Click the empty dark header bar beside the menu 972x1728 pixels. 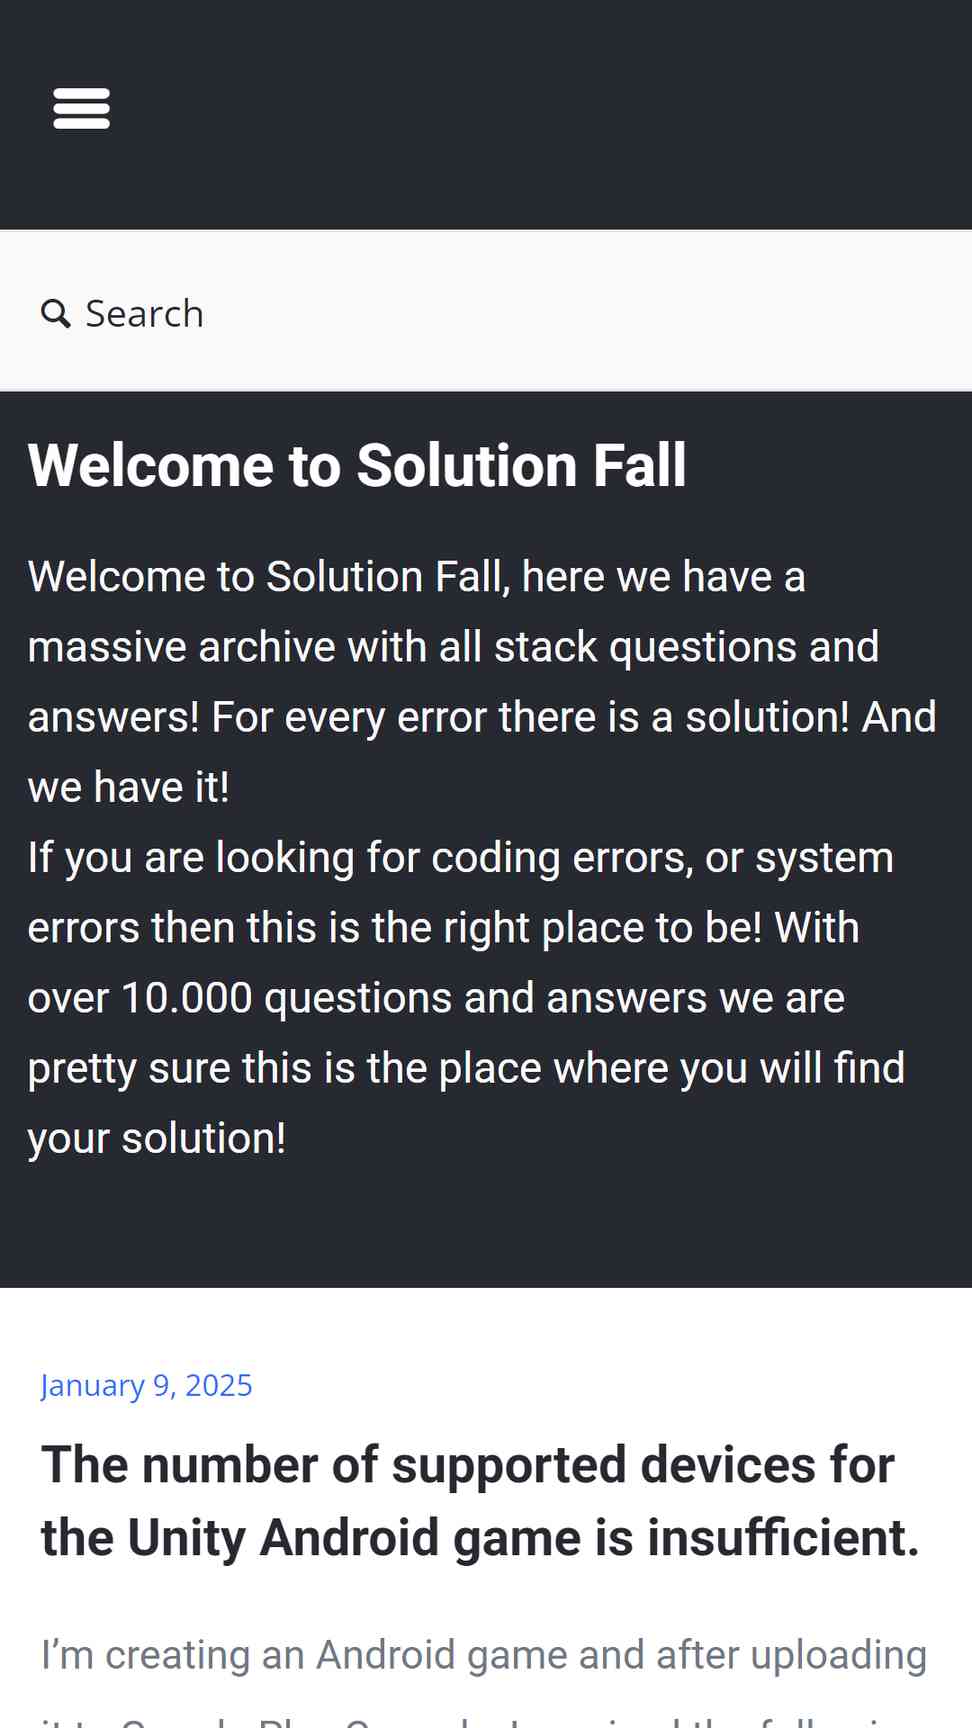click(540, 110)
